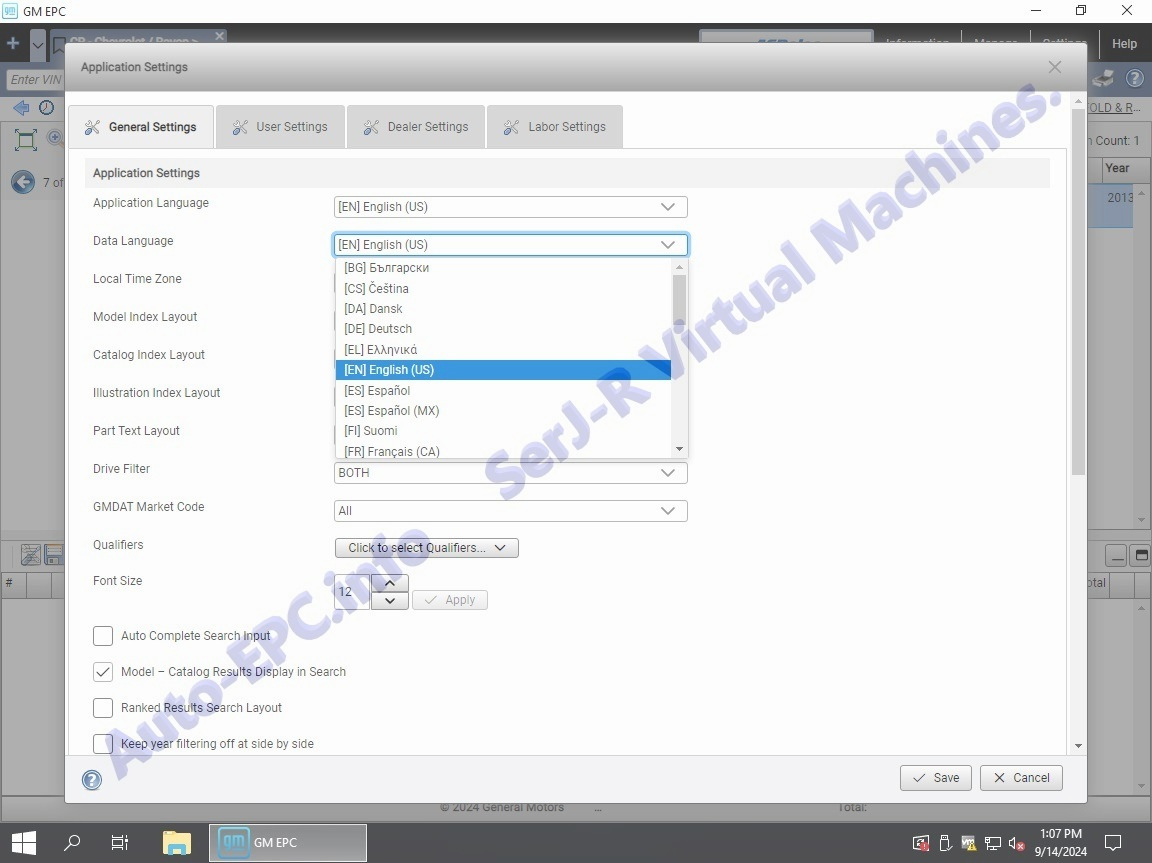Open the Windows Start menu

coord(24,842)
